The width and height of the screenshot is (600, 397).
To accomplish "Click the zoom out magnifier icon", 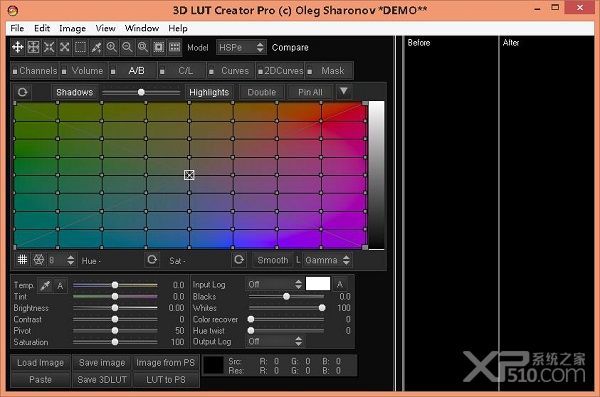I will click(127, 47).
